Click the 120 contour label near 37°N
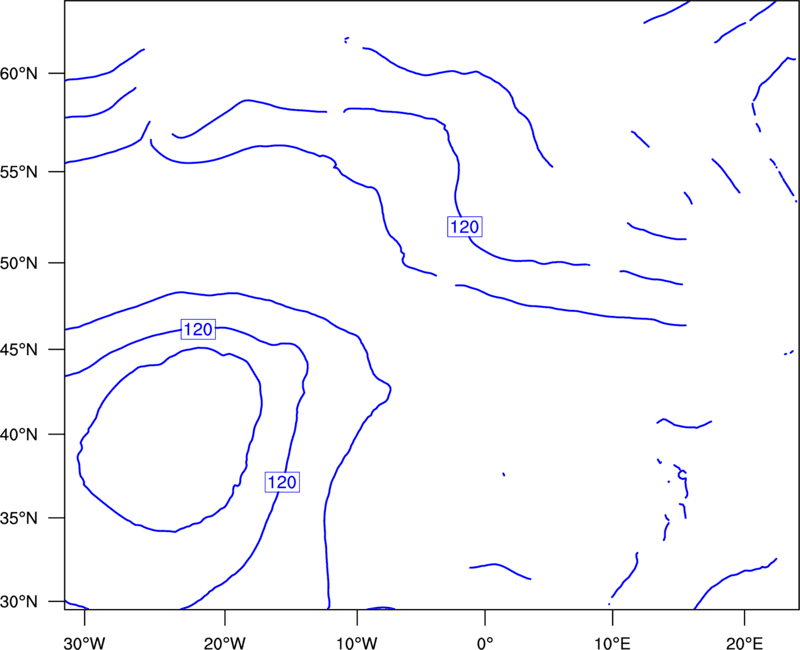800x650 pixels. [x=282, y=482]
